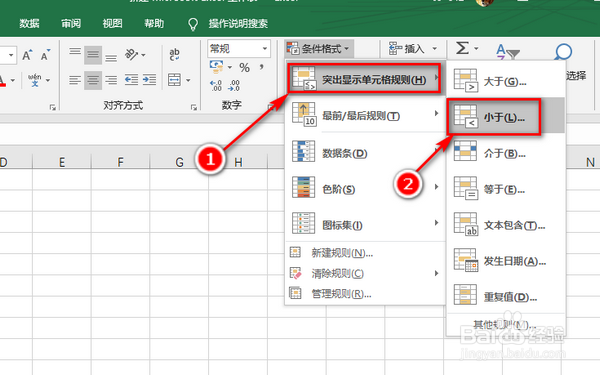This screenshot has height=375, width=600.
Task: Open 对齐方式 dialog launcher
Action: pos(194,108)
